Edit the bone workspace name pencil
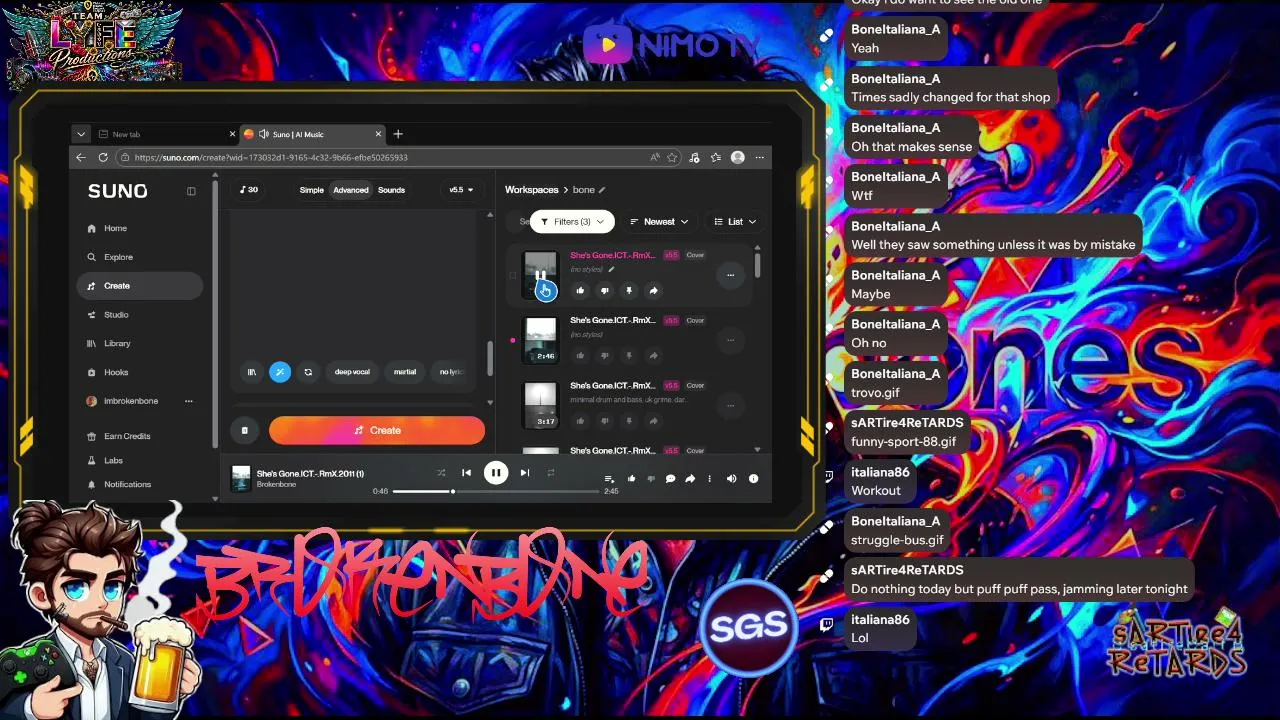Image resolution: width=1280 pixels, height=720 pixels. coord(602,190)
